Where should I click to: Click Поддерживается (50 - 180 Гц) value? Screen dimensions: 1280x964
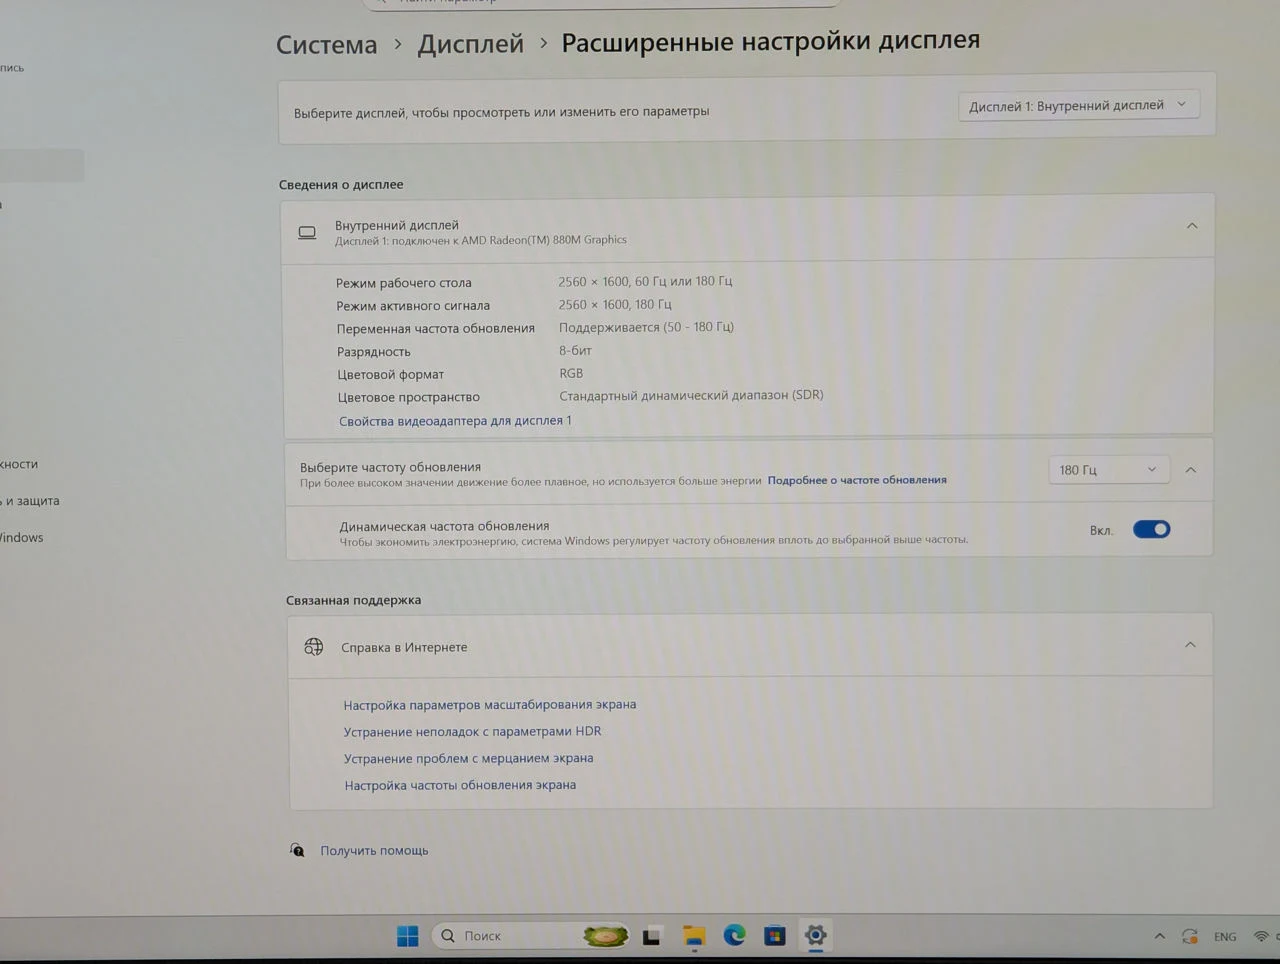[646, 327]
